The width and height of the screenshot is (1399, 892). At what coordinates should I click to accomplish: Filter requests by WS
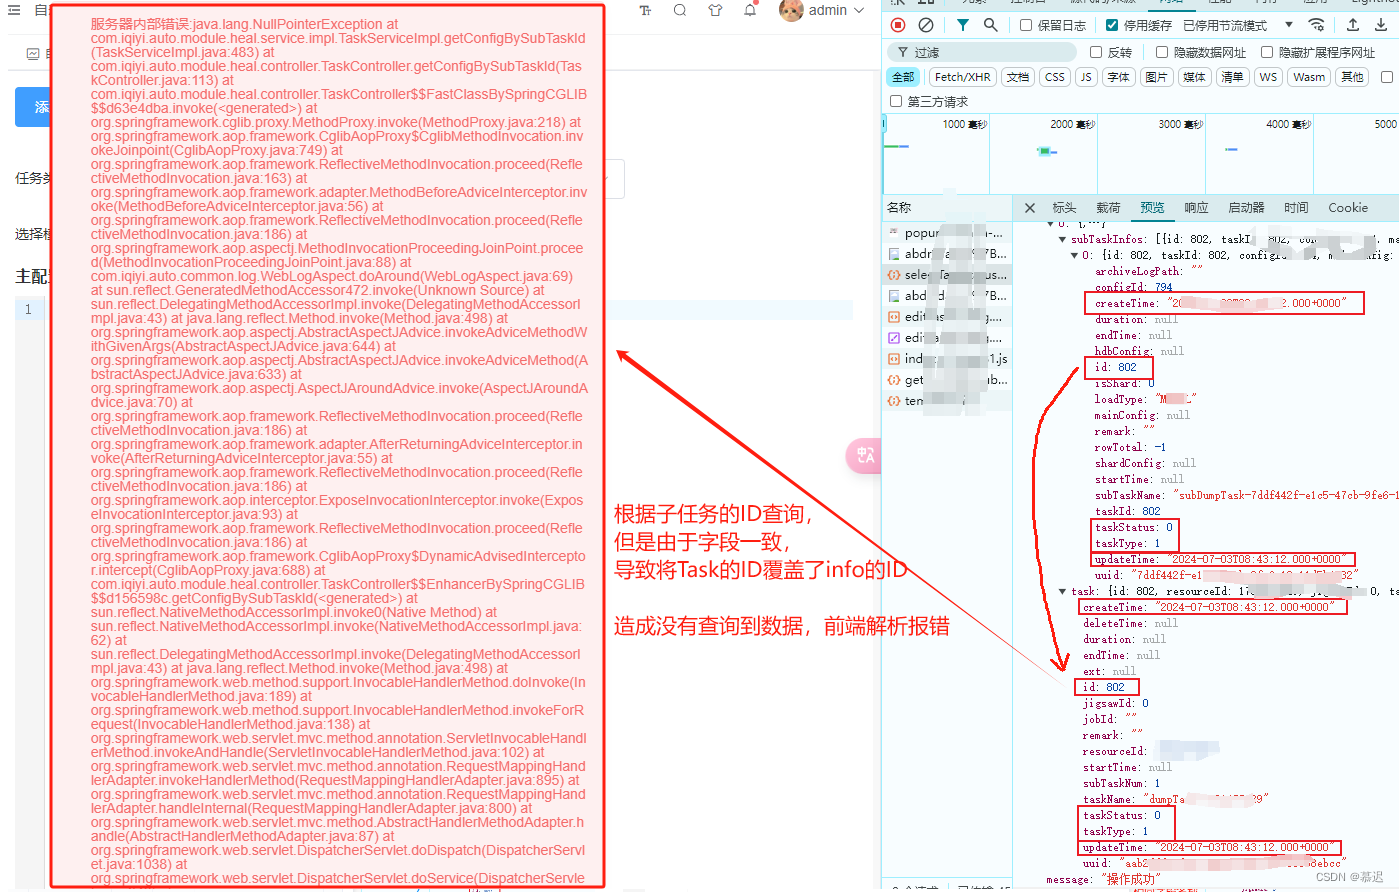[1269, 77]
